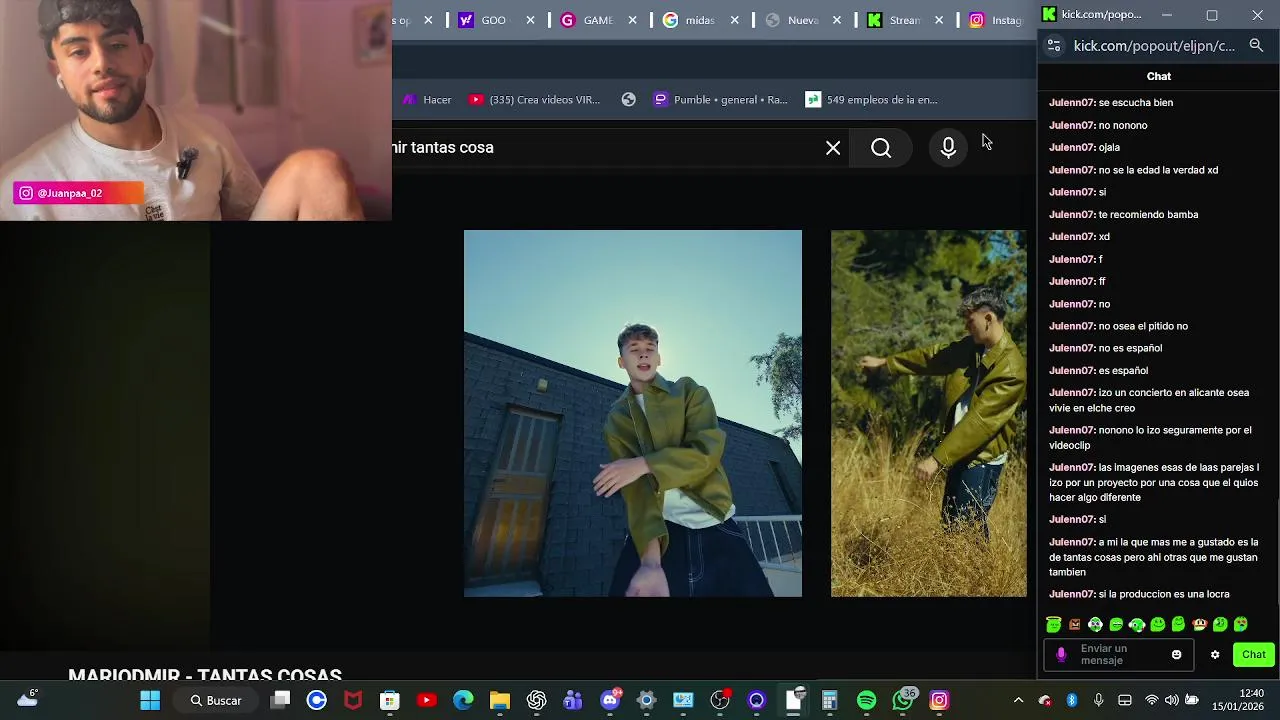Open Microsoft Store from the taskbar
1280x720 pixels.
tap(390, 700)
